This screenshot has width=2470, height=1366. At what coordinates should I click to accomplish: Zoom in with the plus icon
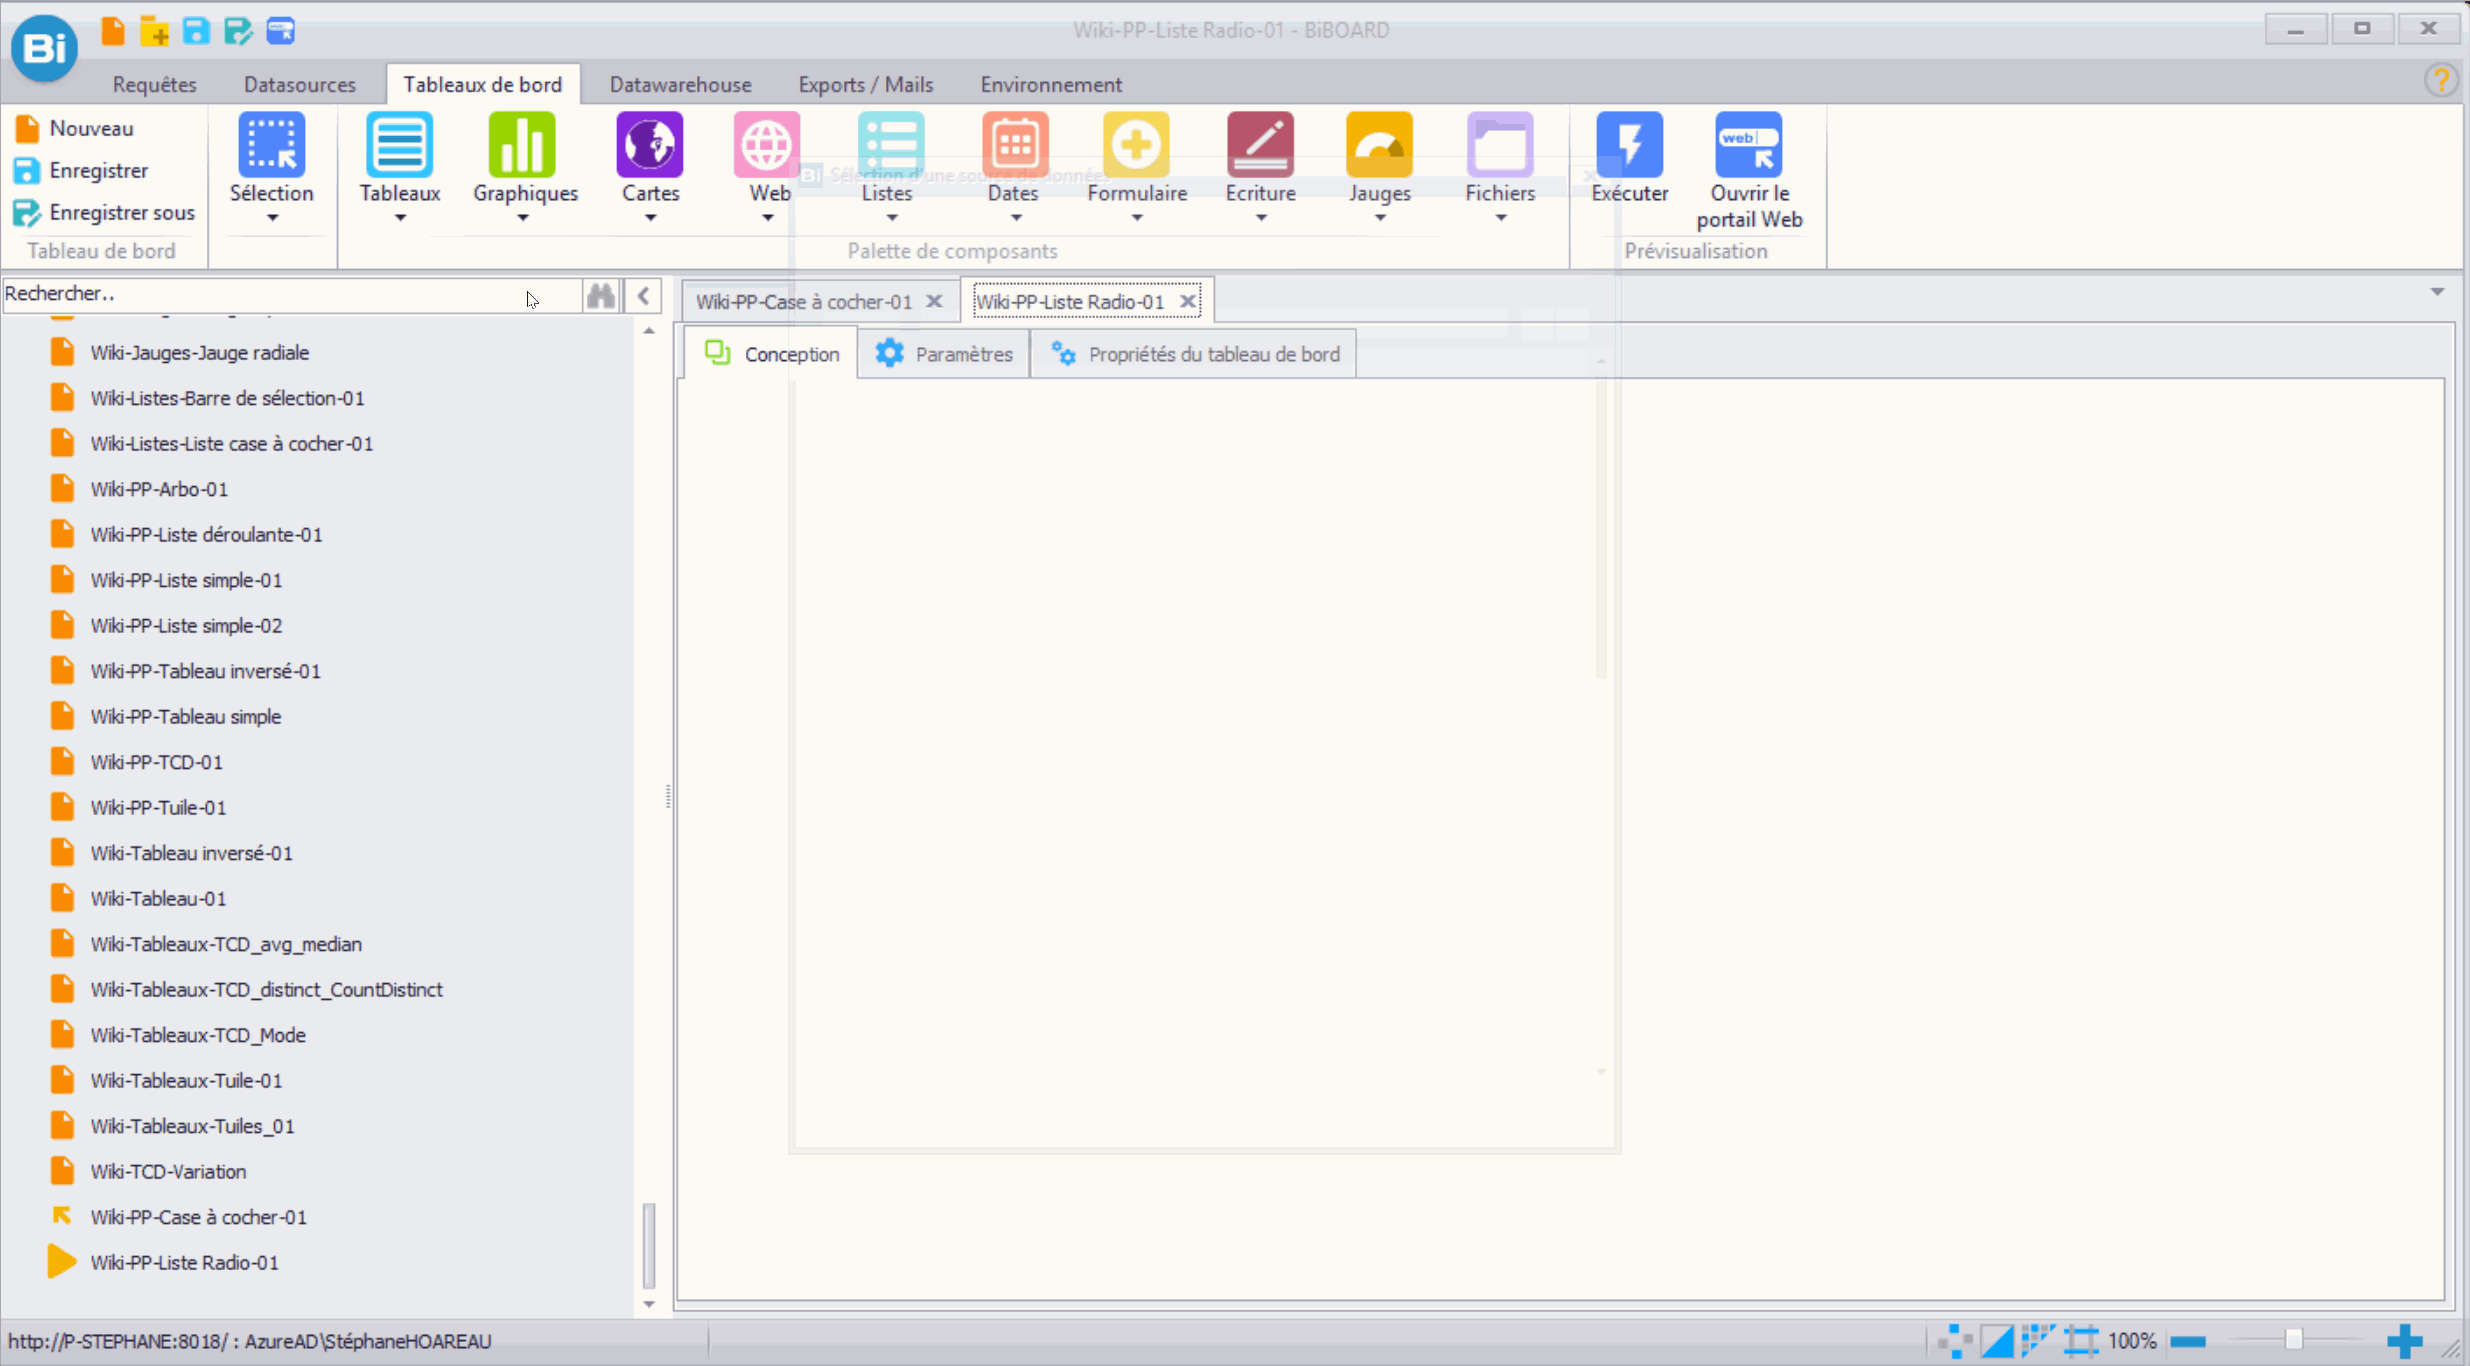click(2405, 1341)
